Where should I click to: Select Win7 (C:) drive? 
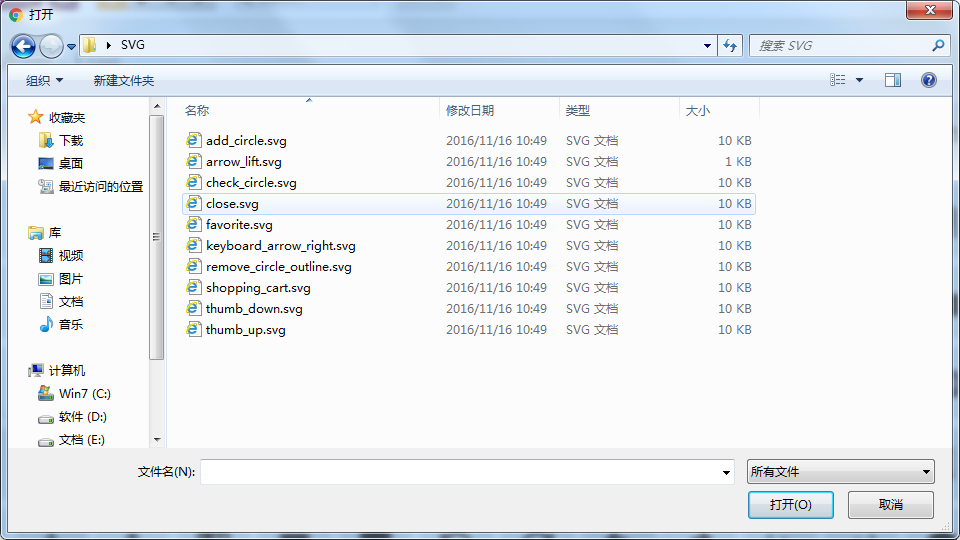pyautogui.click(x=84, y=394)
